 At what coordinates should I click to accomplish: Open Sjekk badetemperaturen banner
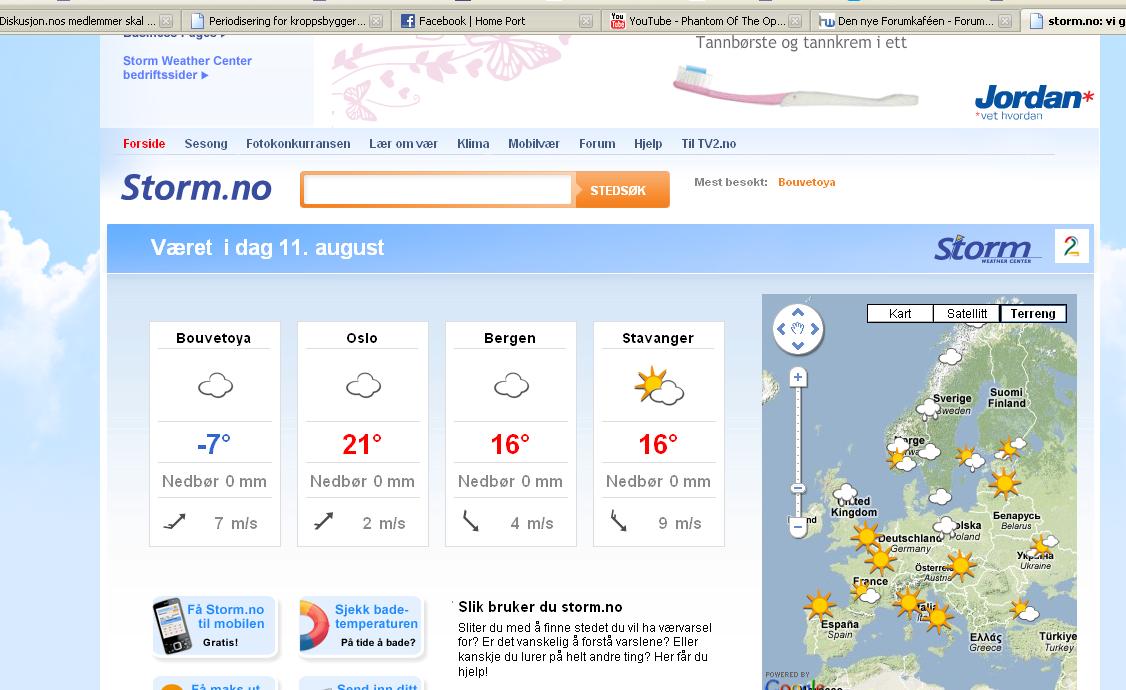[362, 625]
